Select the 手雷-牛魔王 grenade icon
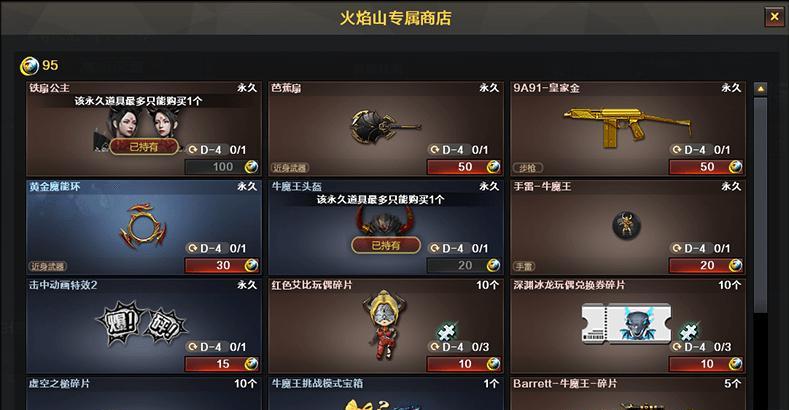The width and height of the screenshot is (789, 410). (626, 225)
